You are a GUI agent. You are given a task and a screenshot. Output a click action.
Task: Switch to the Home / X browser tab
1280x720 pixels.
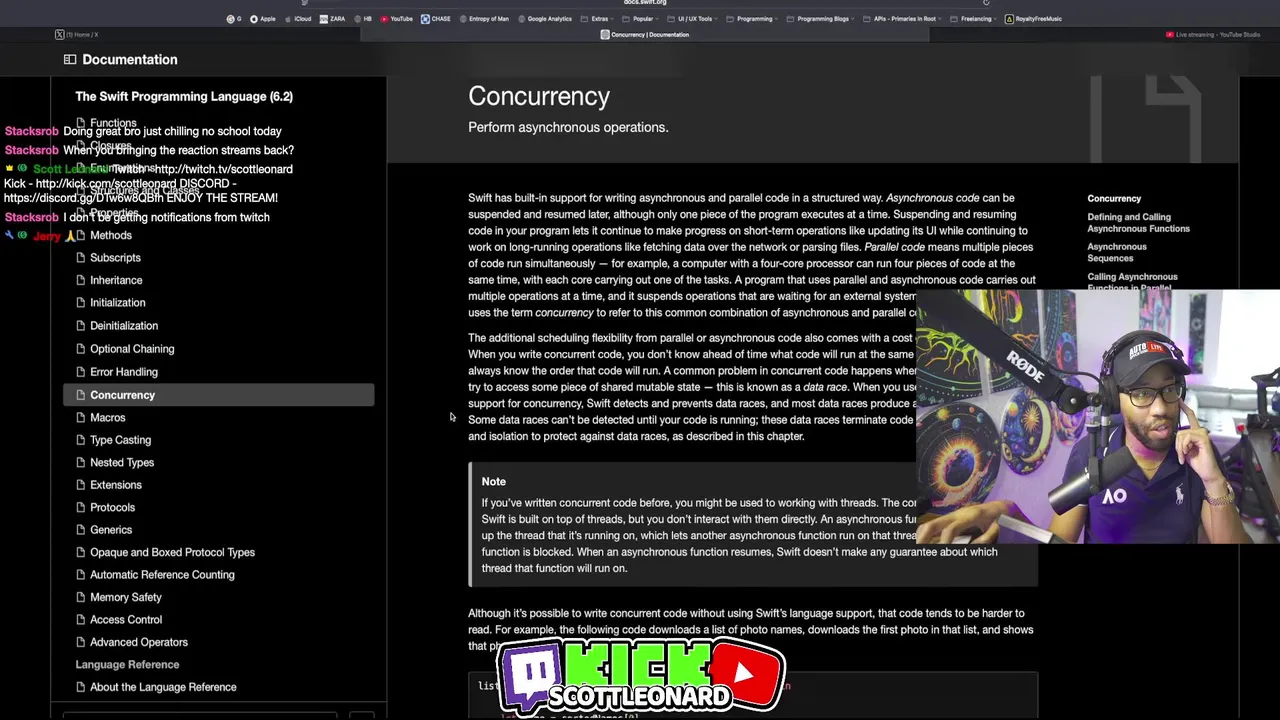tap(77, 35)
